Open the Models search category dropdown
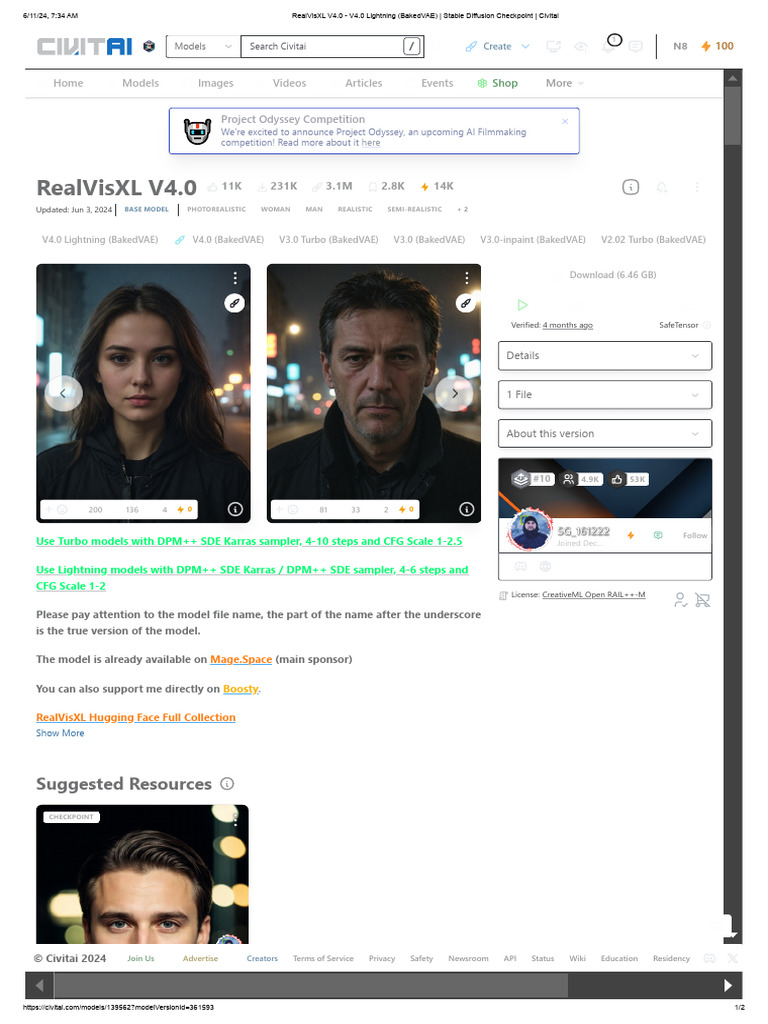Viewport: 768px width, 1024px height. (x=203, y=46)
